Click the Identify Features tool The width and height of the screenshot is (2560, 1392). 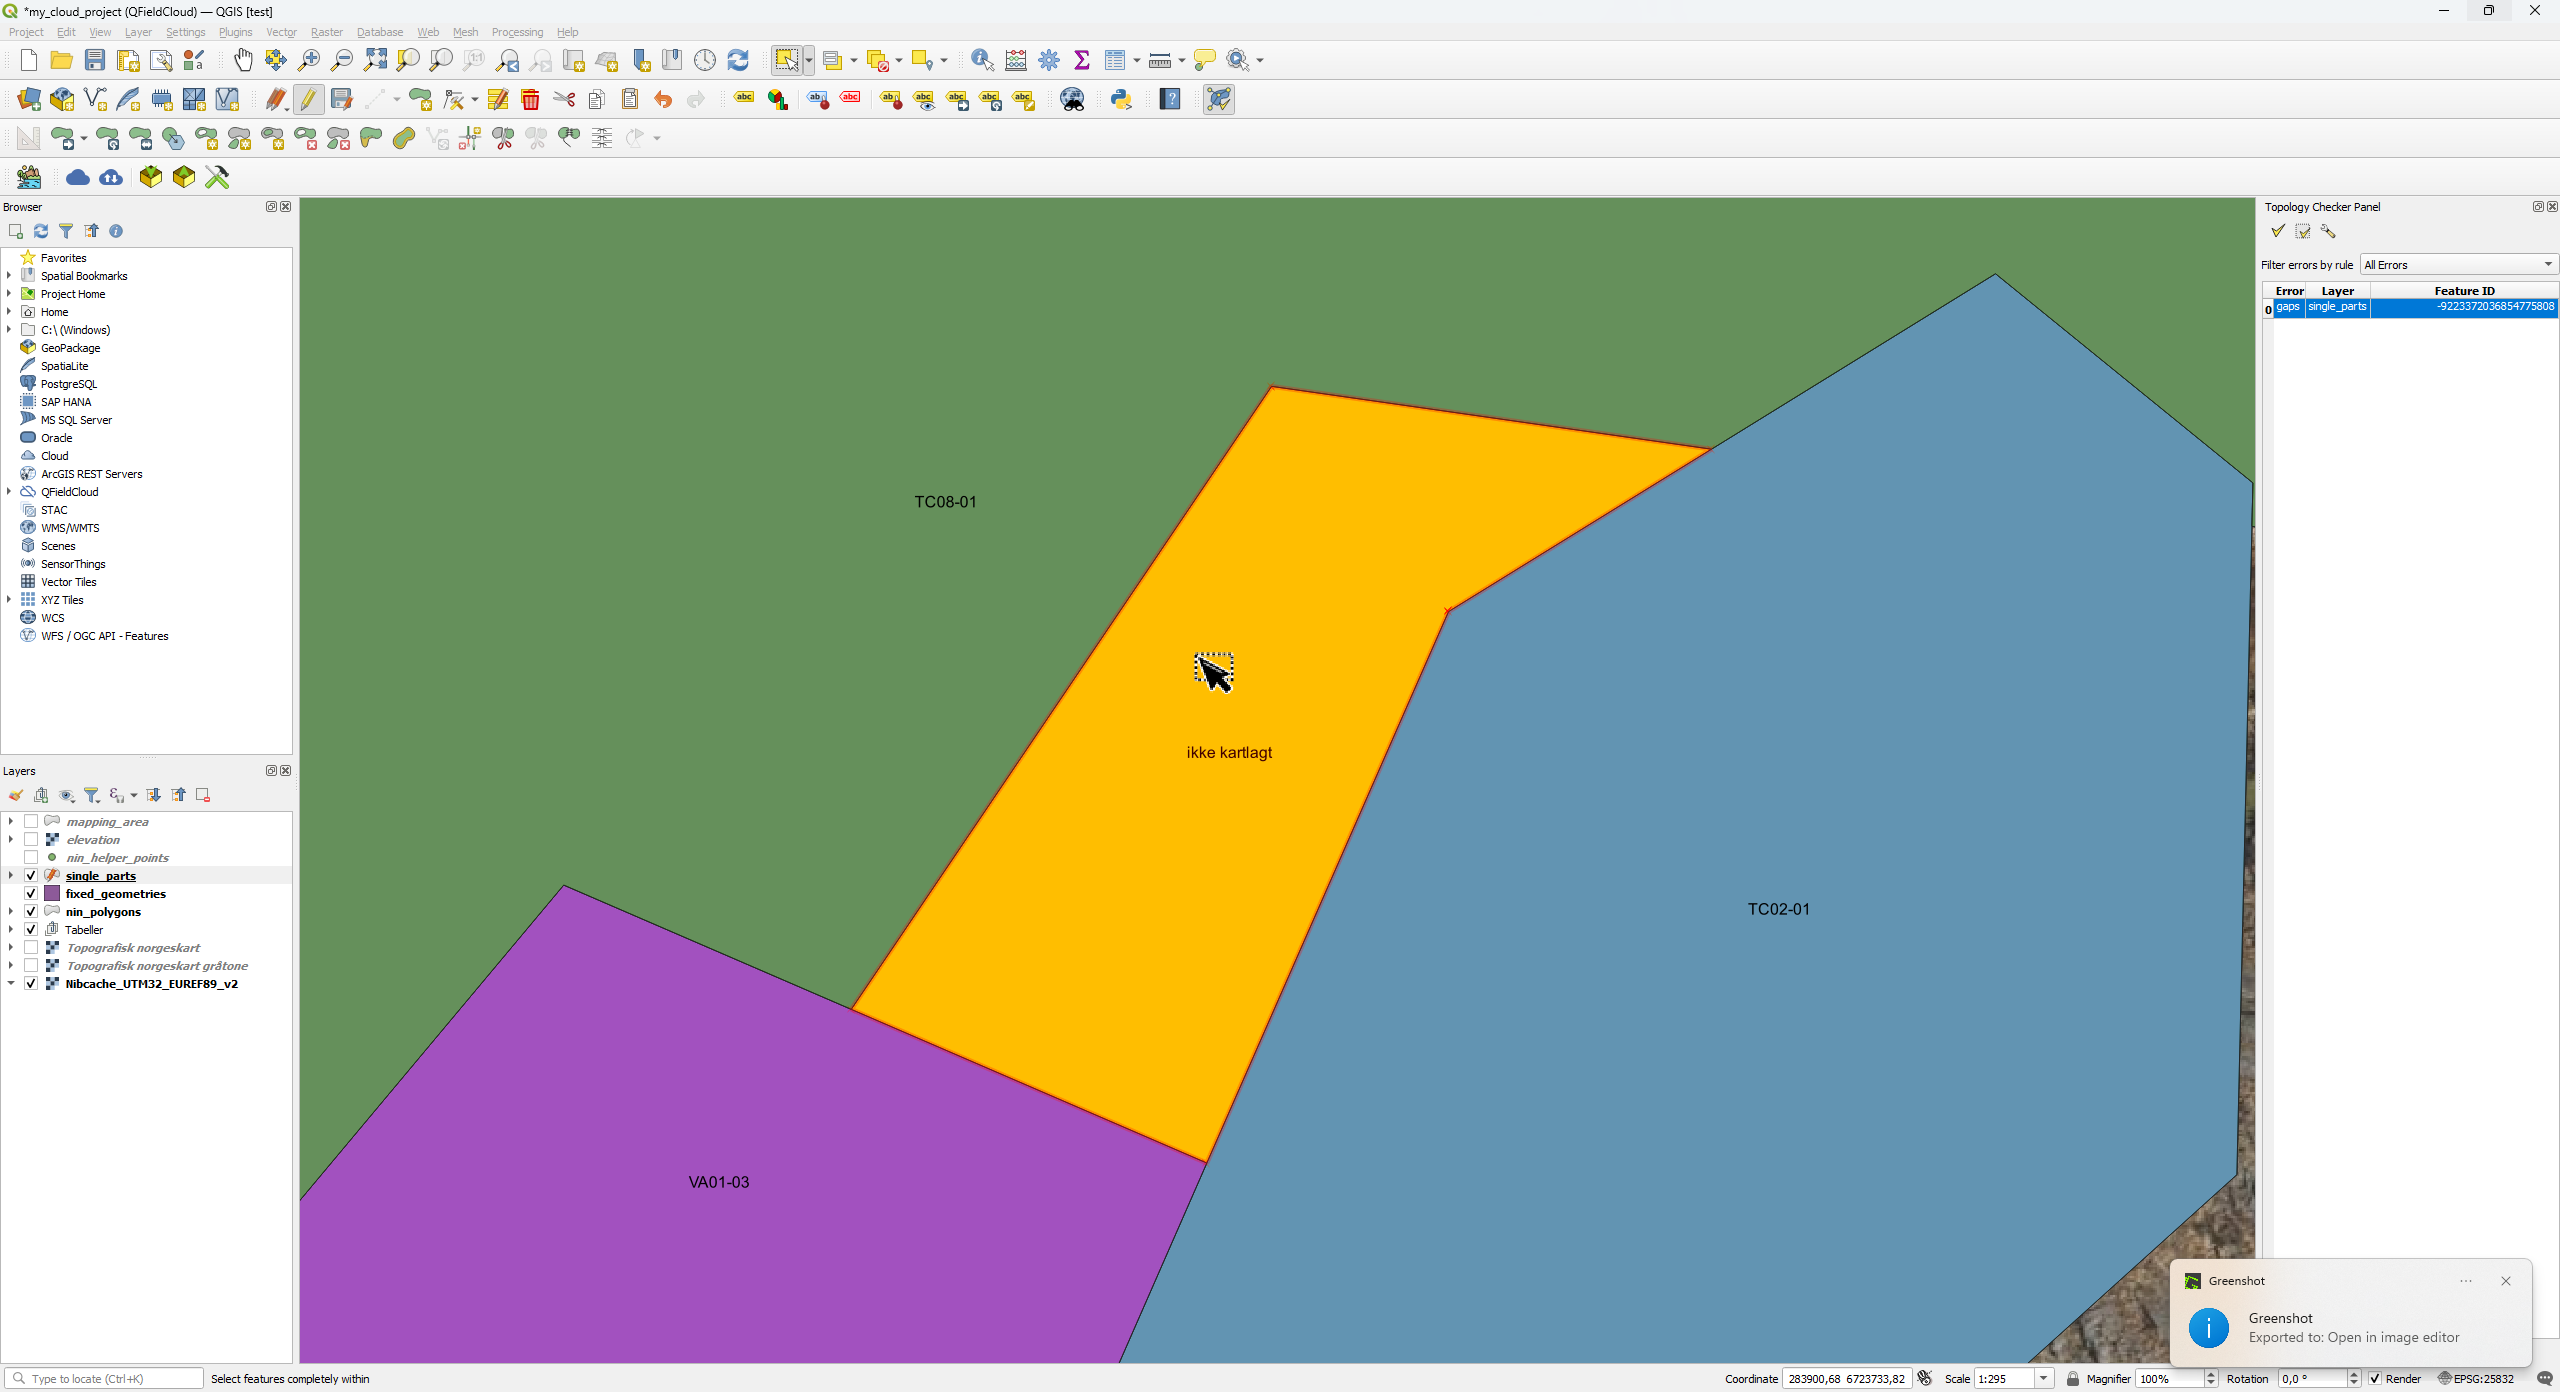[982, 60]
